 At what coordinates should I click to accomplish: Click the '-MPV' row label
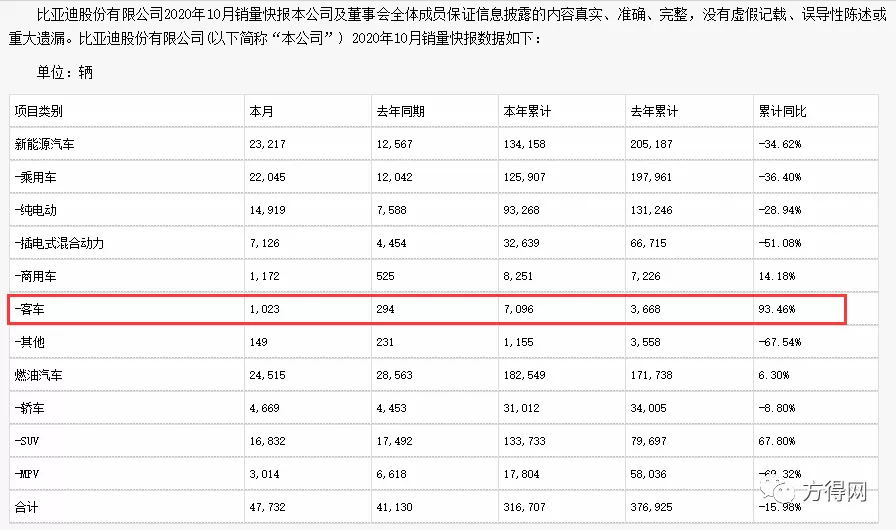point(27,474)
